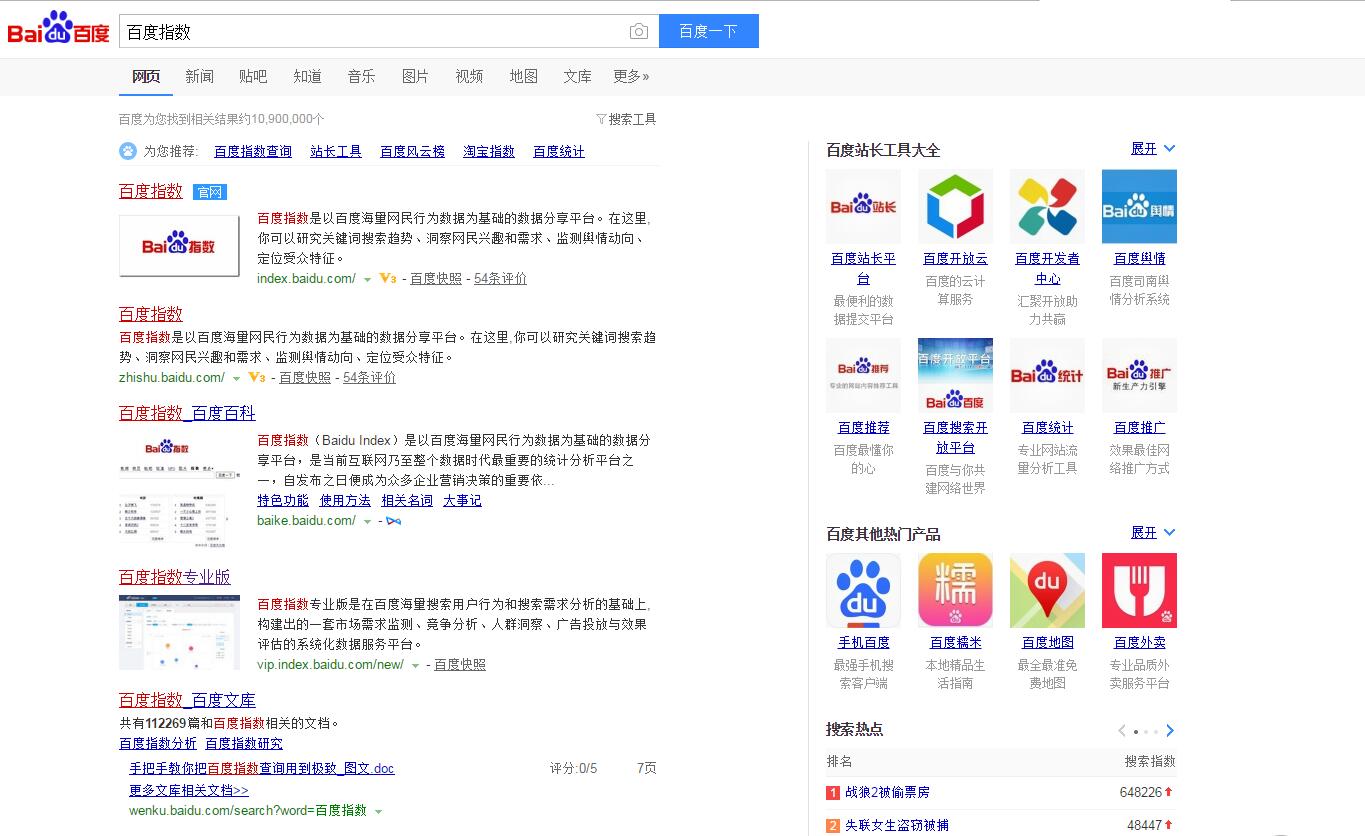
Task: Open the blue 百度舆情 banner icon
Action: [1139, 205]
